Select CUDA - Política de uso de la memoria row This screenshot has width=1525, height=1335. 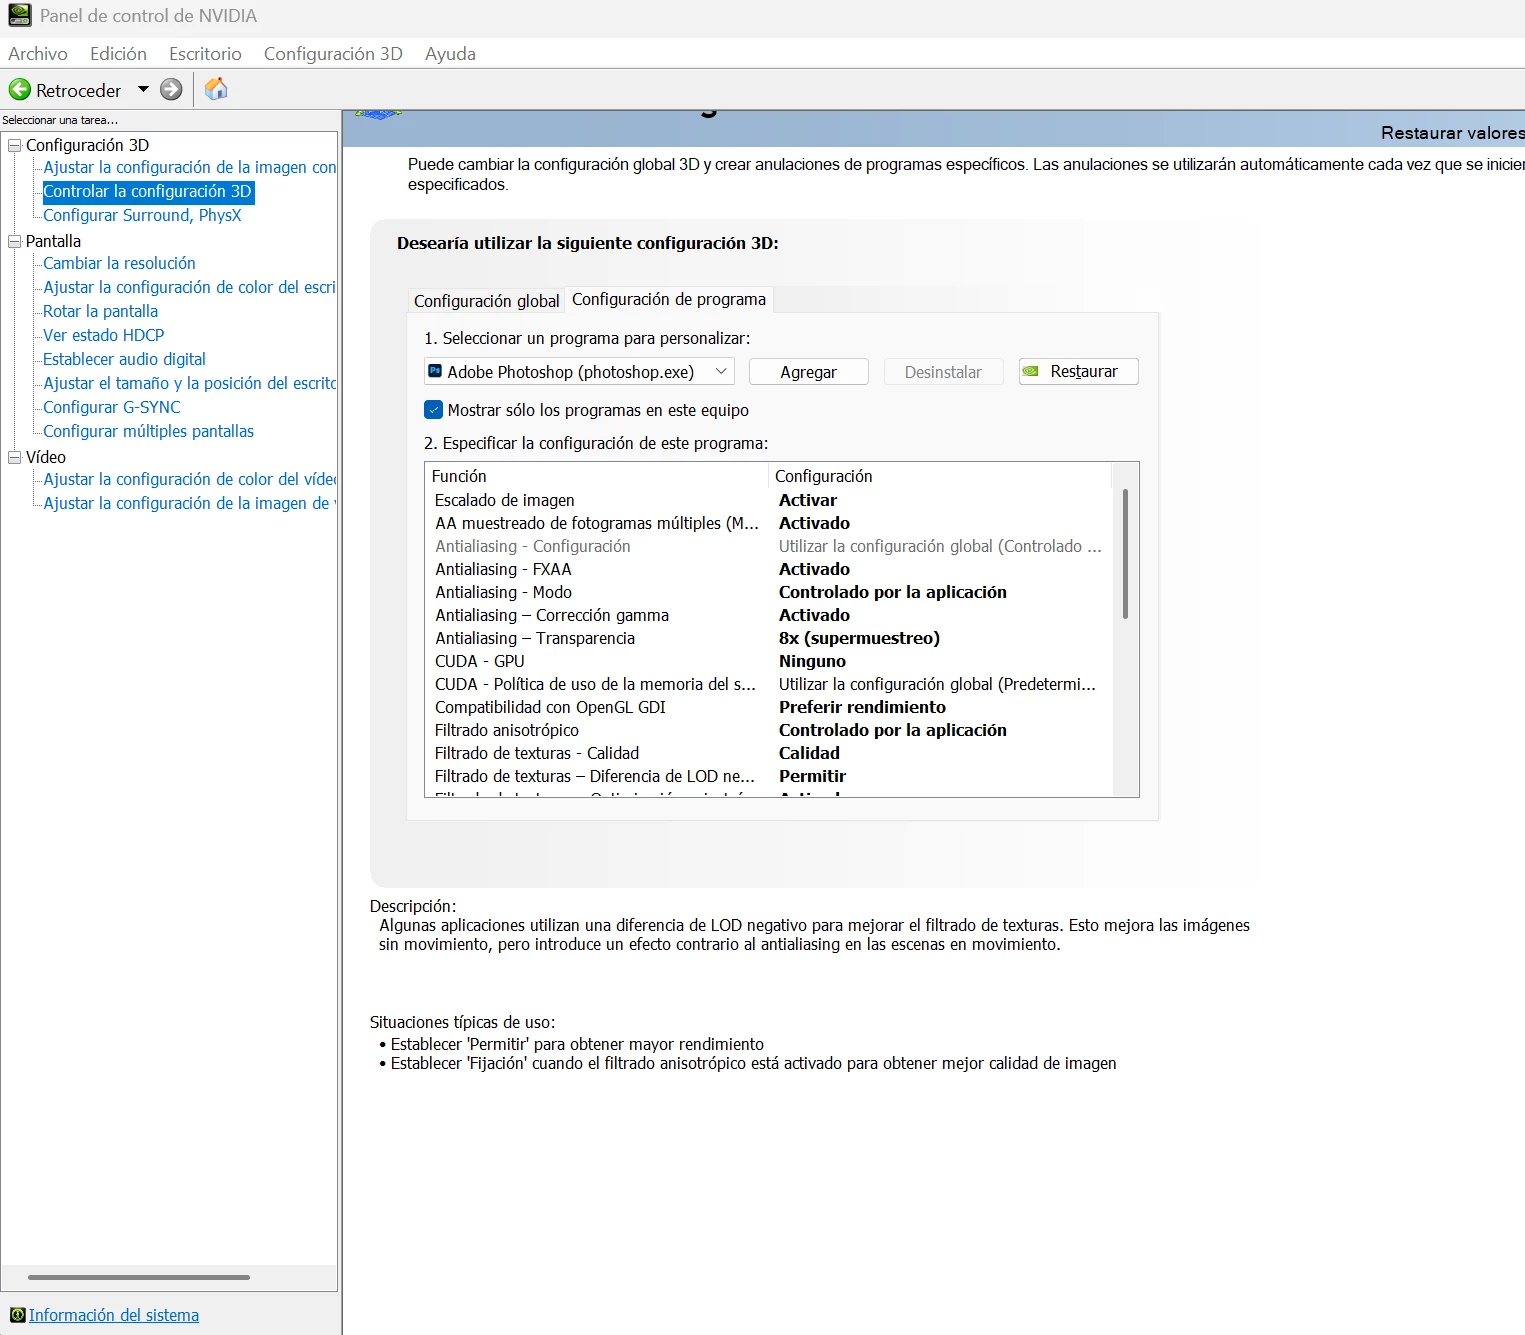[768, 684]
